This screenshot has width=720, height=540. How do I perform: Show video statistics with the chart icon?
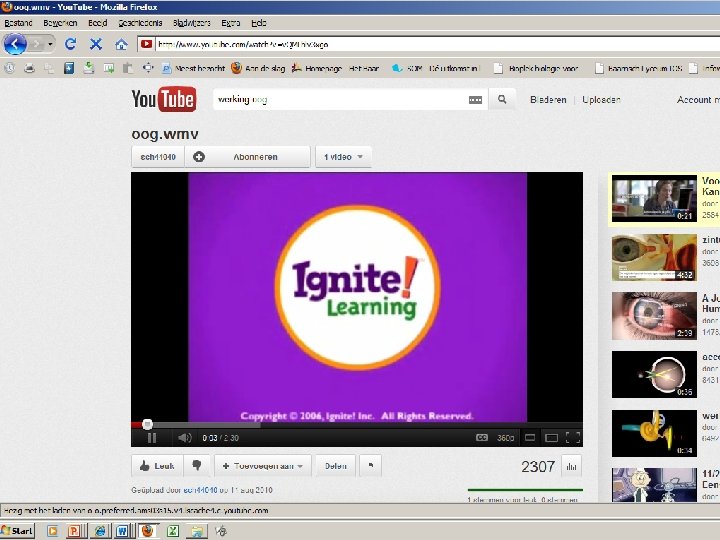click(571, 467)
